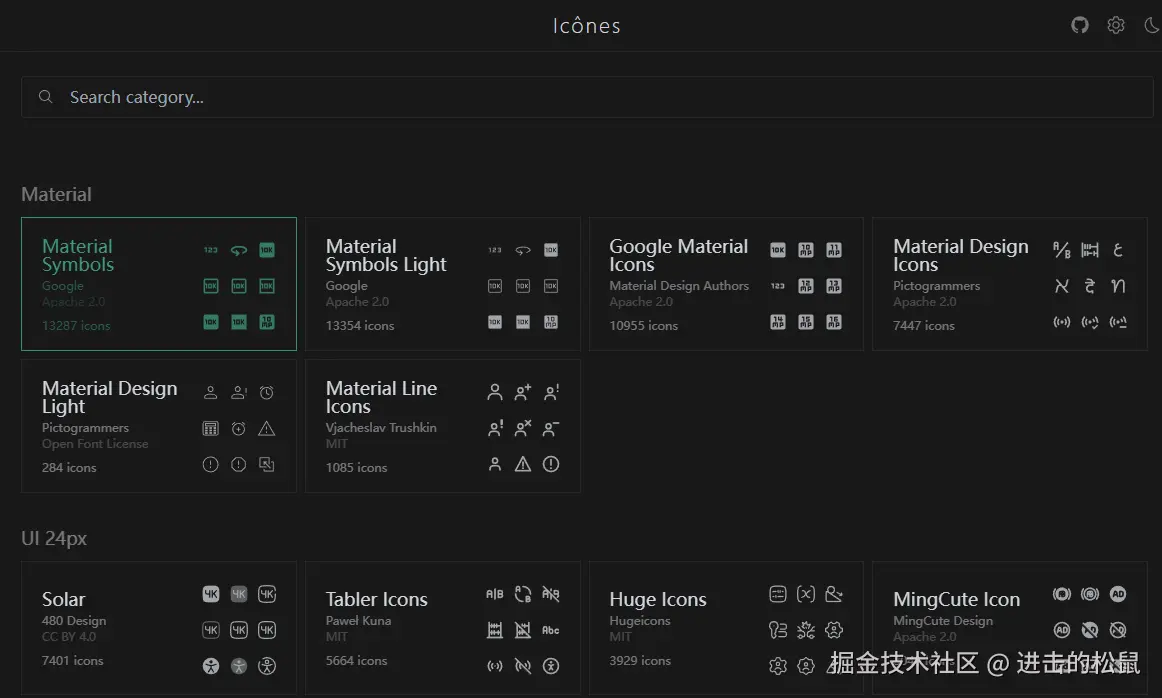This screenshot has width=1162, height=698.
Task: Open the Google Material Icons collection
Action: pos(726,284)
